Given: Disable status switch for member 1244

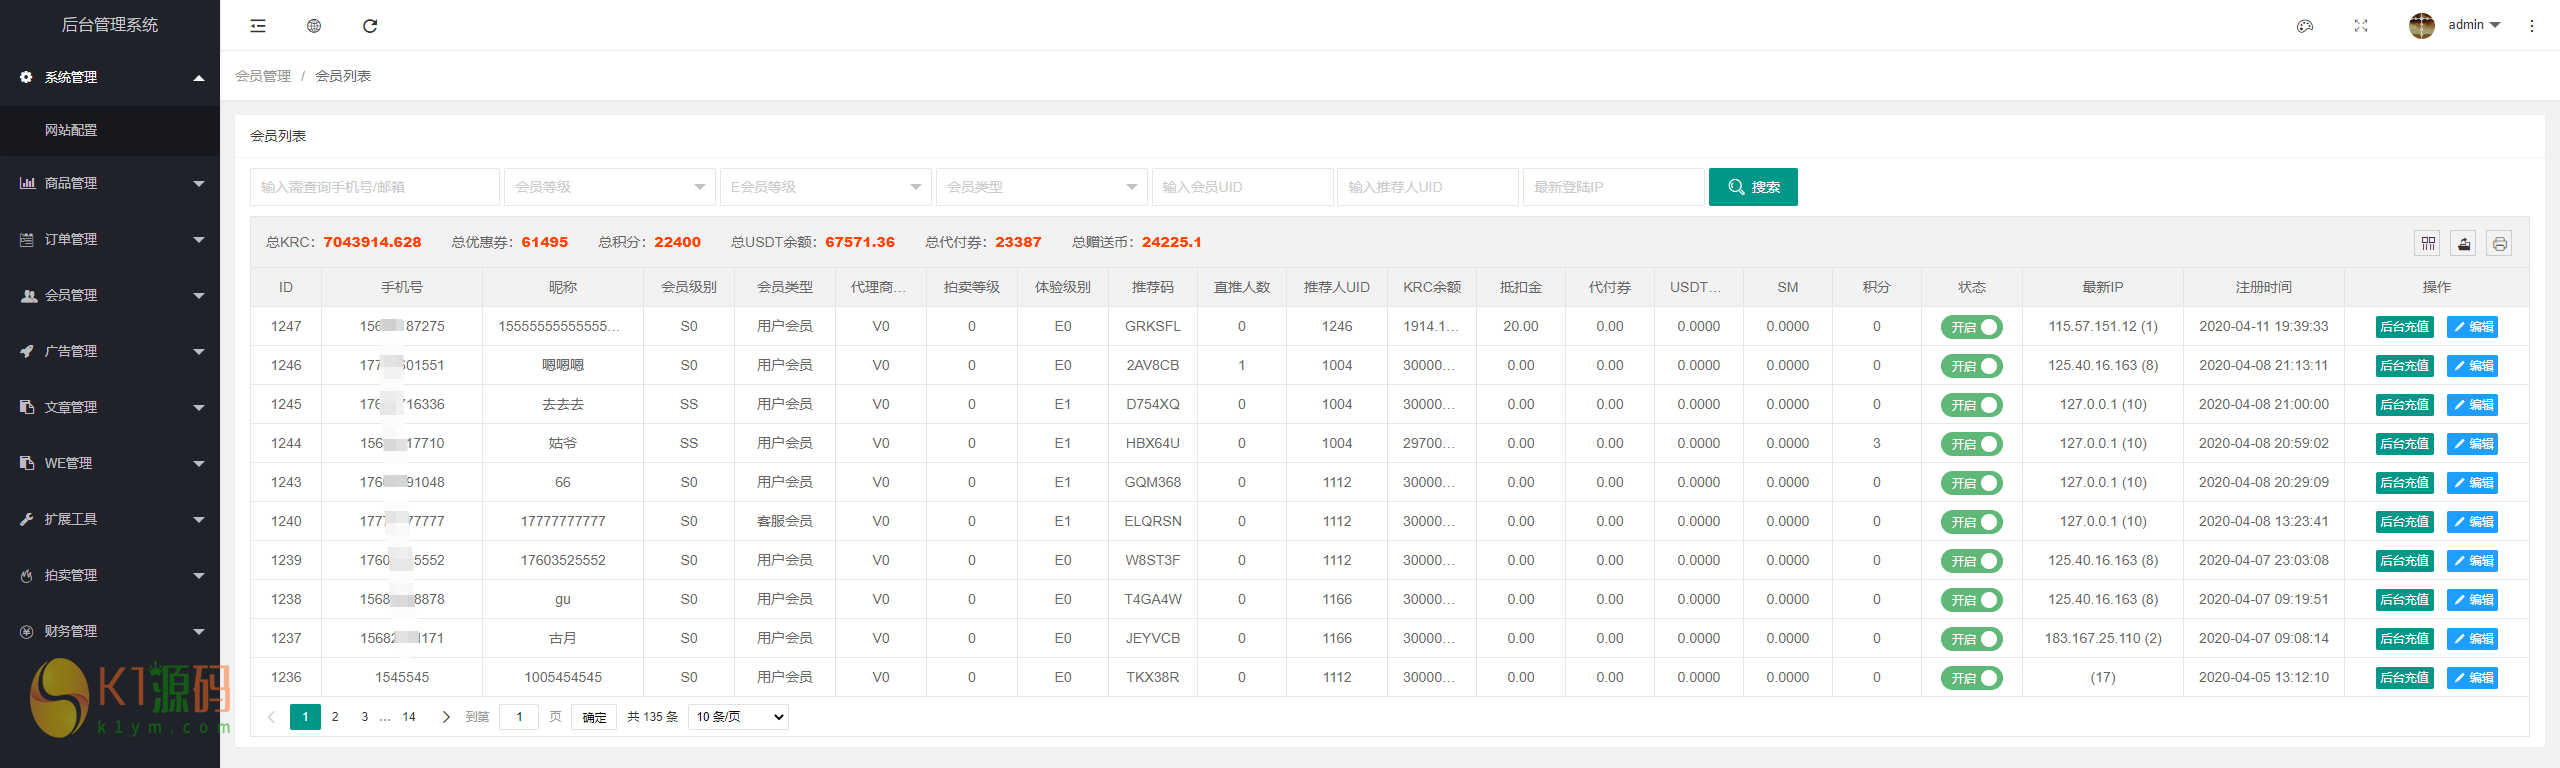Looking at the screenshot, I should [1971, 444].
